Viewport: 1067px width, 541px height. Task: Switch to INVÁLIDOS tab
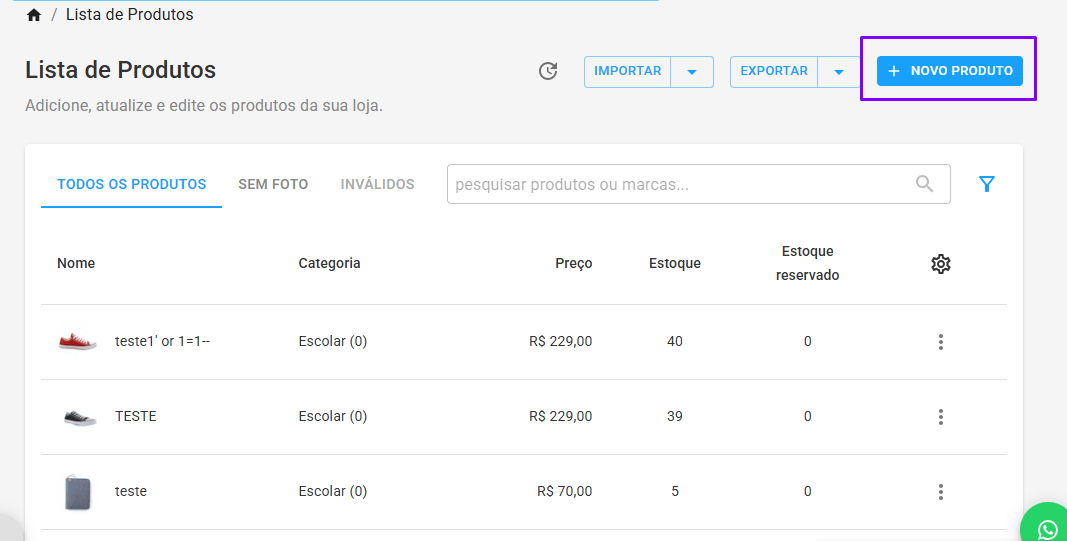(x=377, y=184)
